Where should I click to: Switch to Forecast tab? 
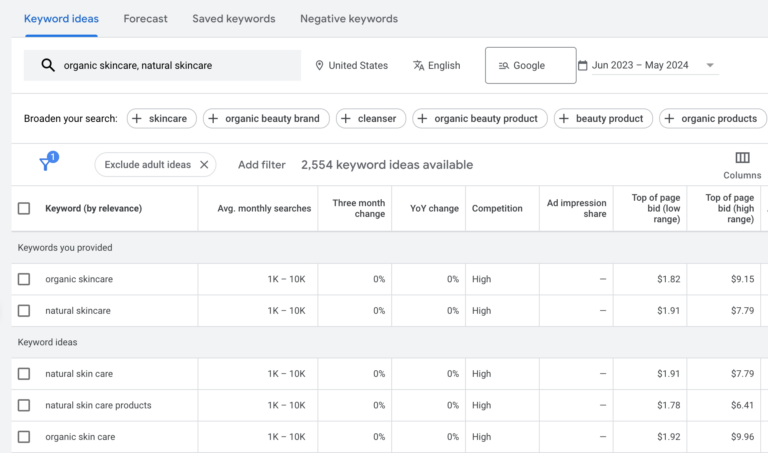click(145, 19)
